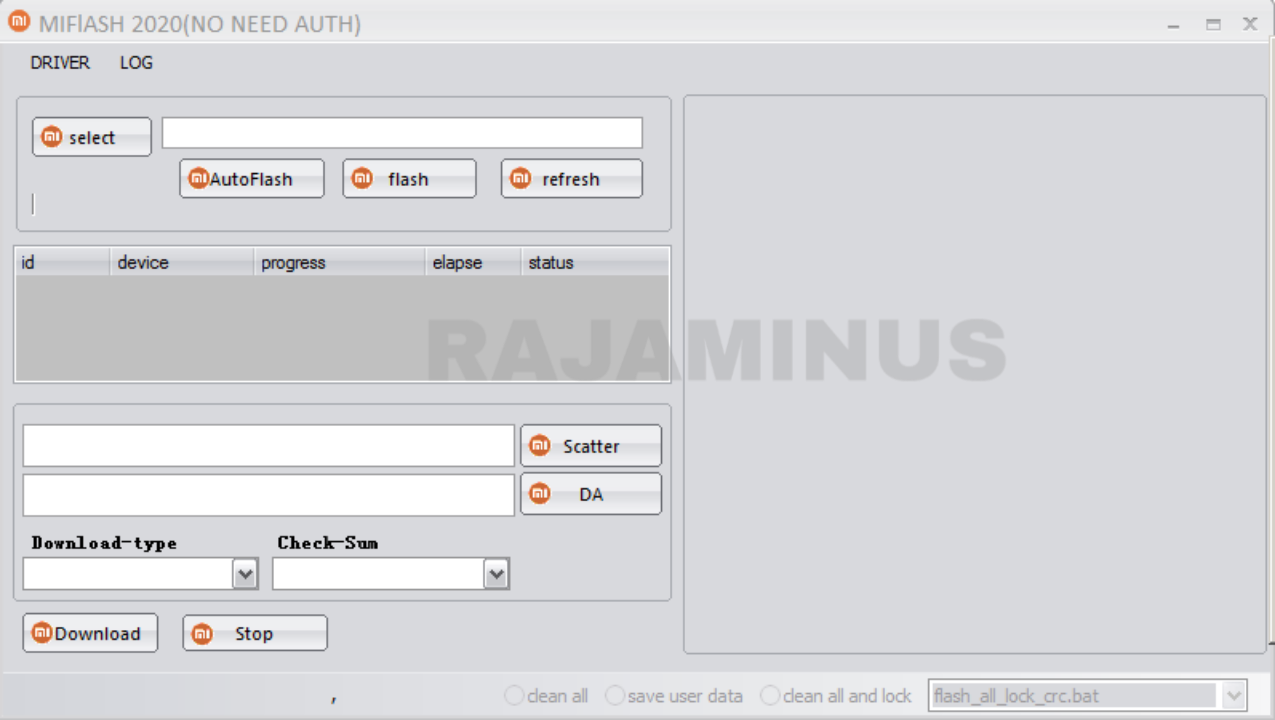The width and height of the screenshot is (1275, 720).
Task: Browse for a DA file
Action: click(591, 494)
